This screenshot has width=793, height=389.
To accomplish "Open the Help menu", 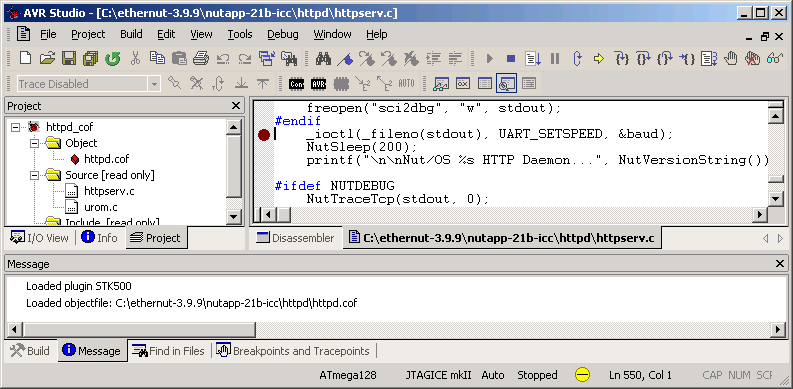I will (377, 34).
